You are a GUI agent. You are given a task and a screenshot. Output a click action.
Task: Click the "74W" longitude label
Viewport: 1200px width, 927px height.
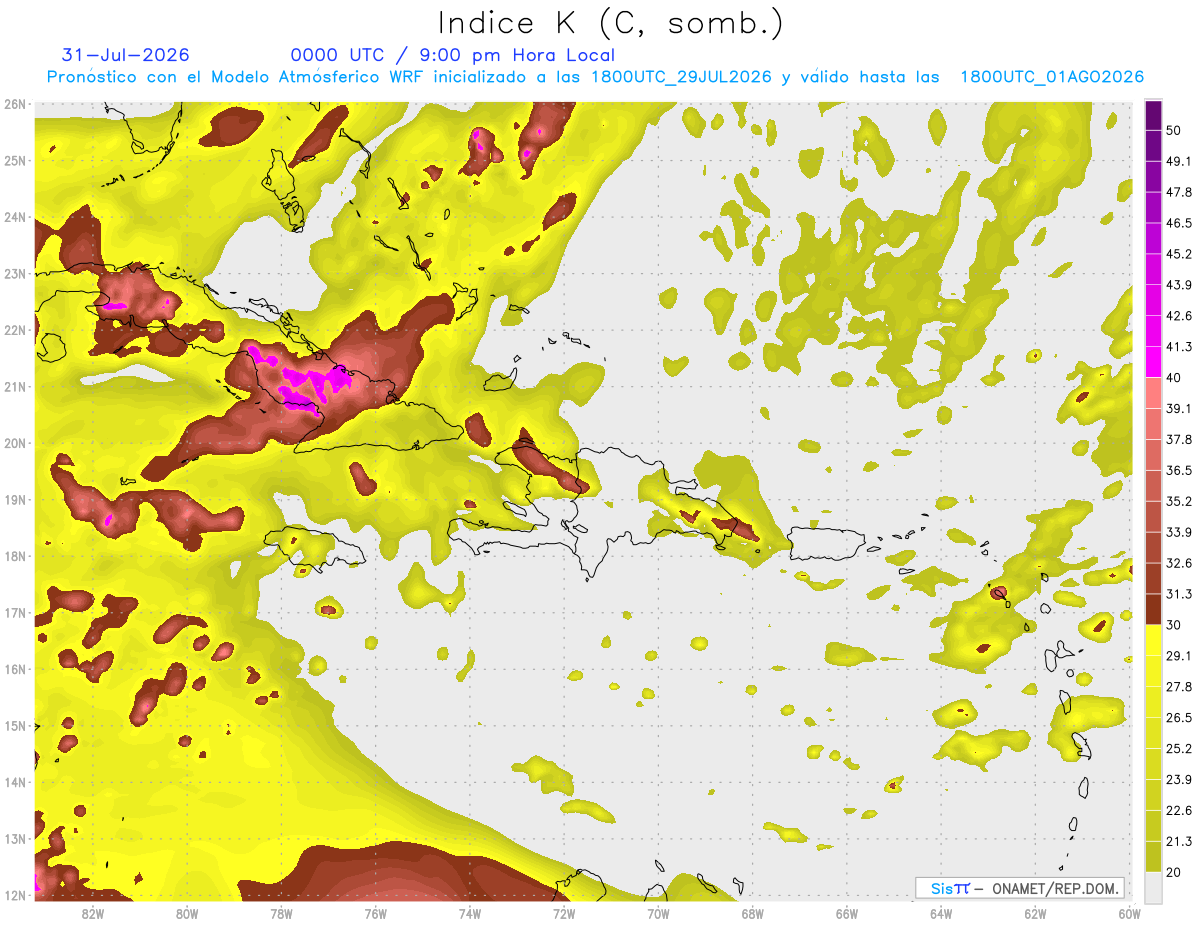point(470,913)
